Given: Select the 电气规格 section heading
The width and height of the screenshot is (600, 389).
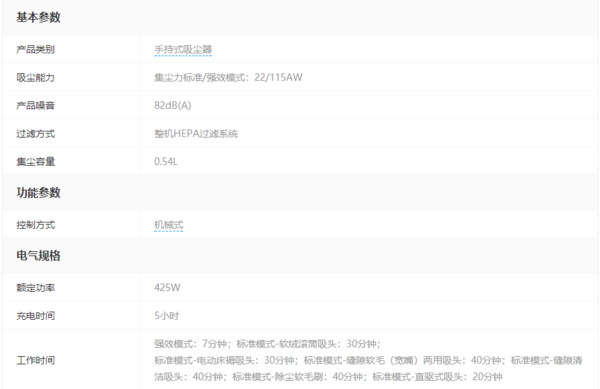Looking at the screenshot, I should (x=38, y=256).
